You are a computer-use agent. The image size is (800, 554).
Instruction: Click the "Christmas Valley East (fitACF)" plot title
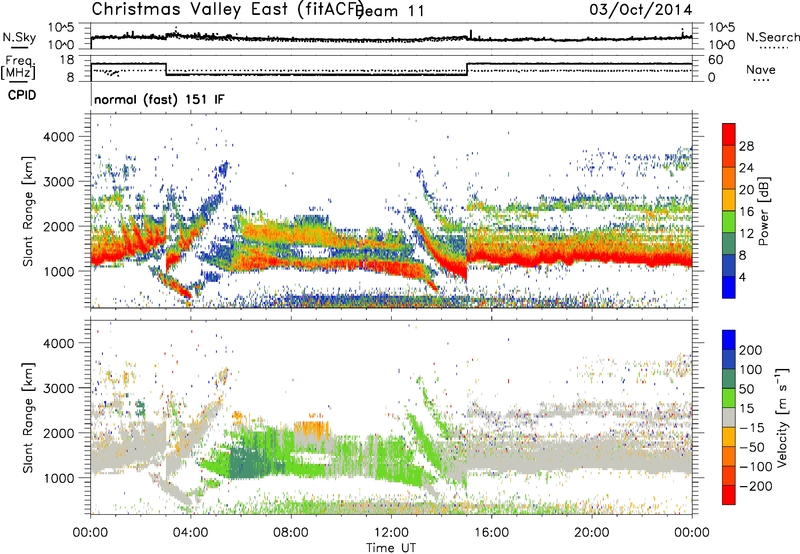pyautogui.click(x=227, y=10)
